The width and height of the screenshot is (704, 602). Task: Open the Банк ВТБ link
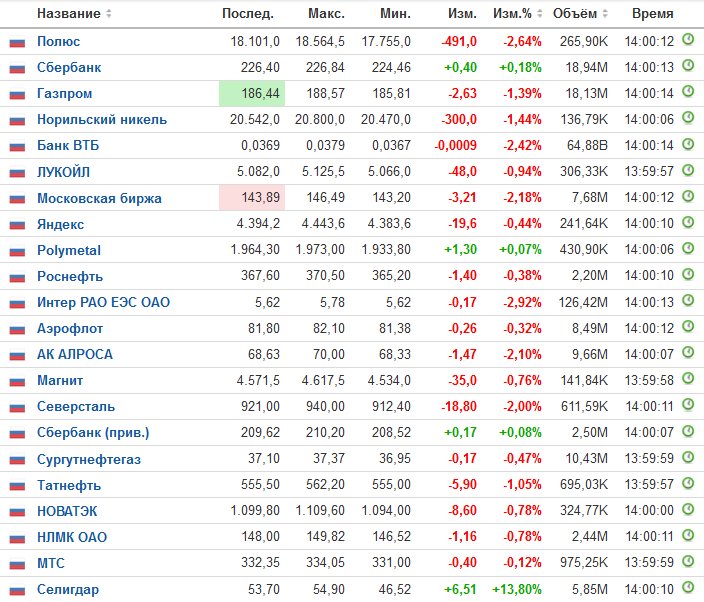[x=68, y=145]
